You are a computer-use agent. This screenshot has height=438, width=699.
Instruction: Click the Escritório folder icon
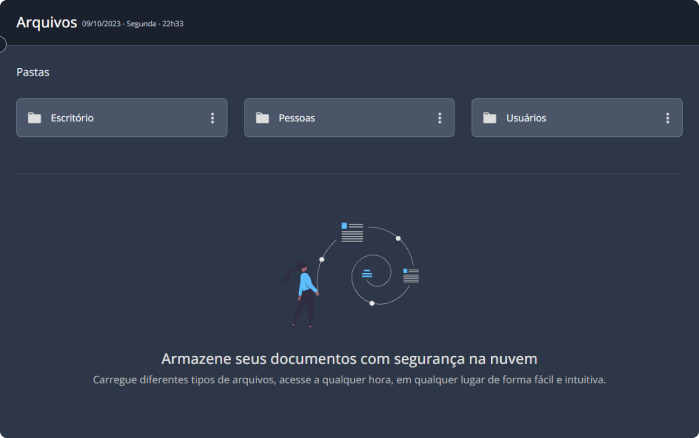(x=34, y=118)
